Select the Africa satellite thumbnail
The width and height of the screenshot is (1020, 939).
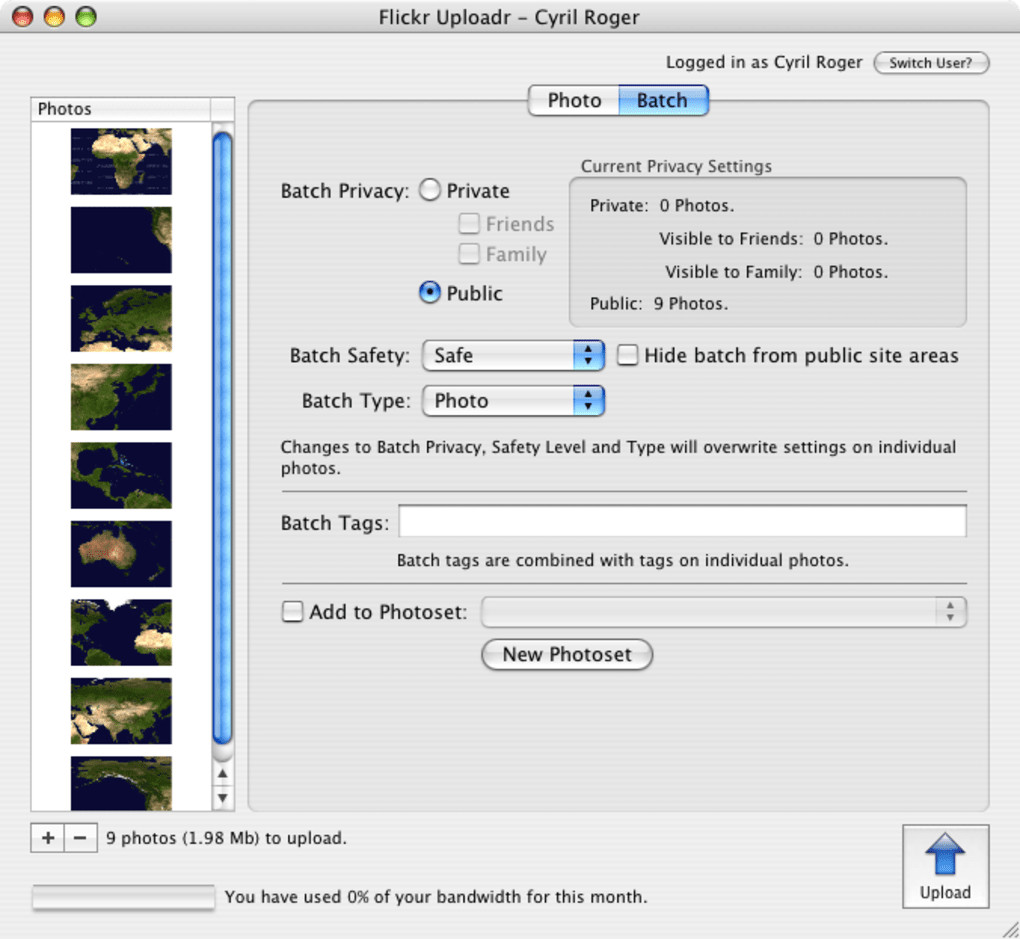[121, 161]
